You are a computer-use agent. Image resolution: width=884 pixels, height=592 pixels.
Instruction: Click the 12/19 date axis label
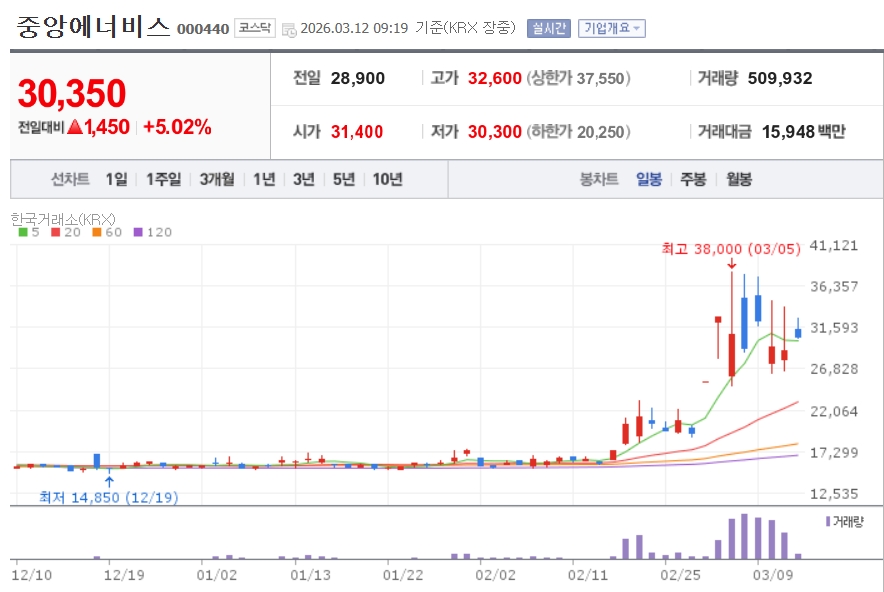point(124,575)
